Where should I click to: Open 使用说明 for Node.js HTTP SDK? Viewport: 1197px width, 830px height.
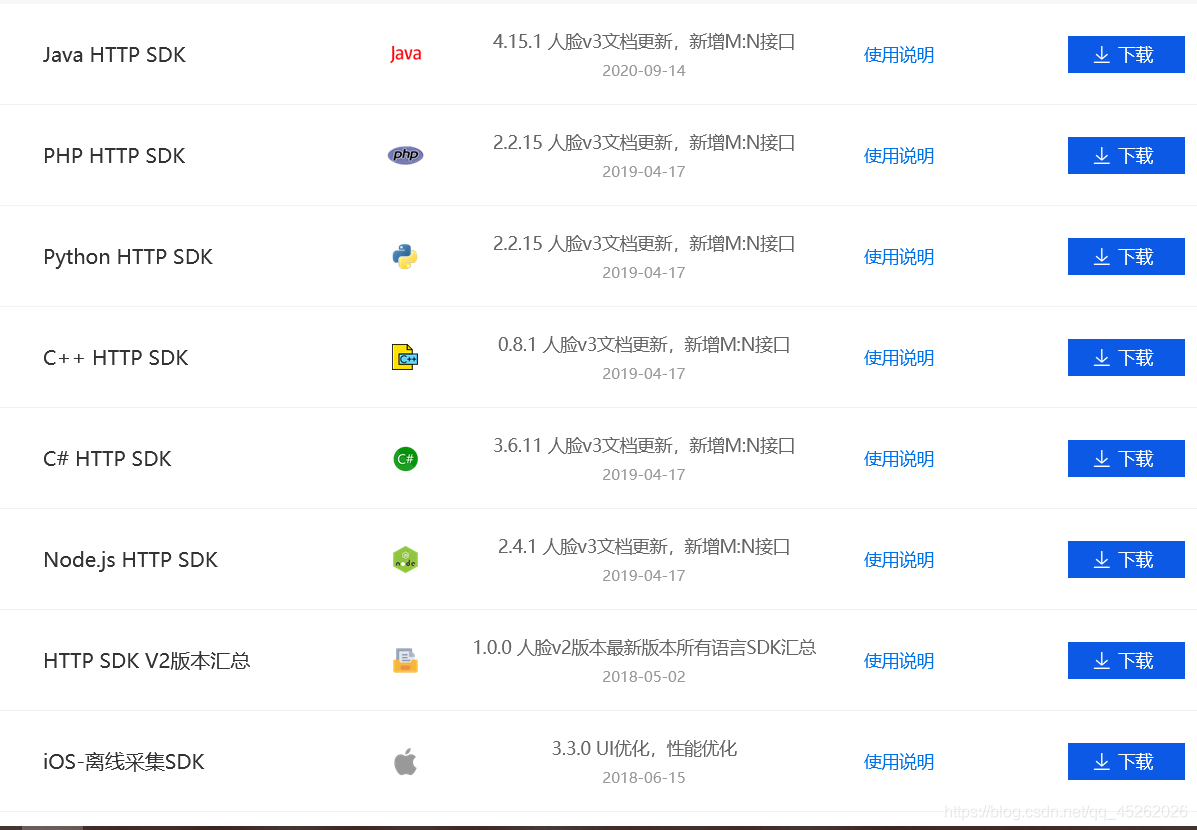click(899, 560)
